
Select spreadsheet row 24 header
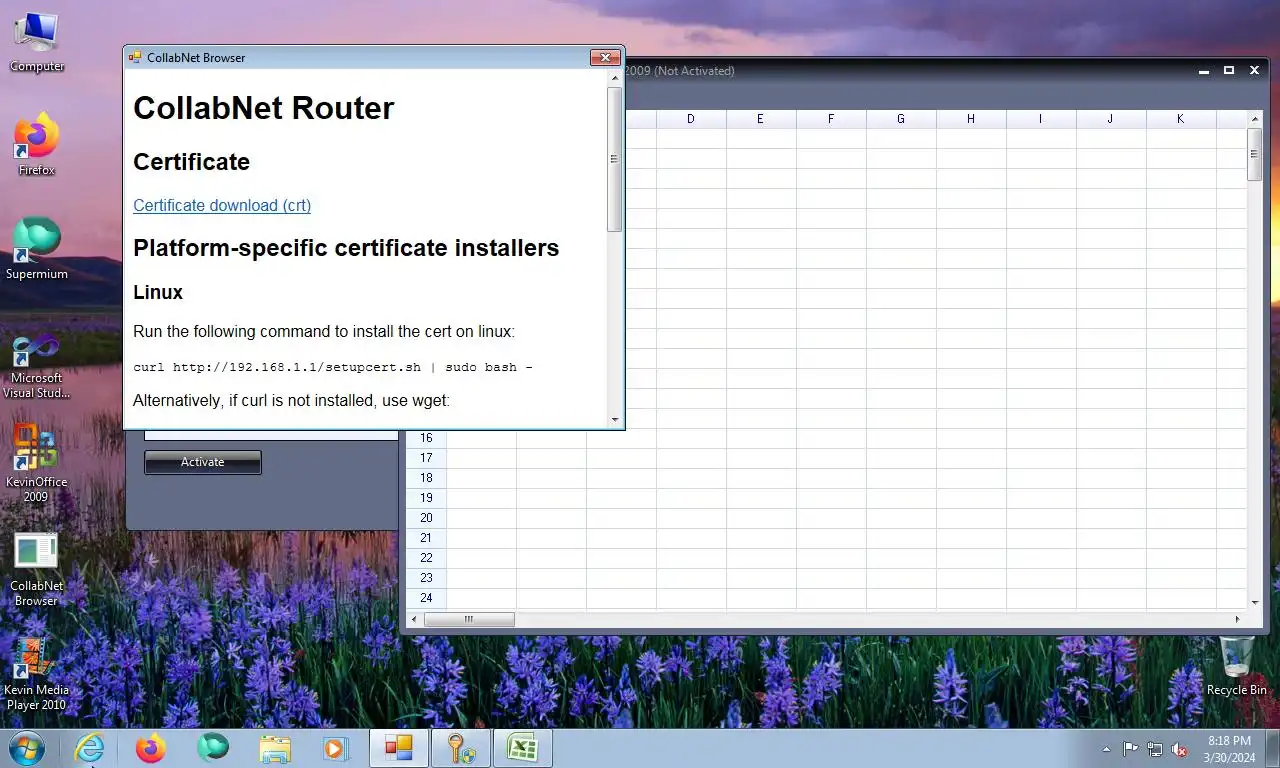pos(426,598)
